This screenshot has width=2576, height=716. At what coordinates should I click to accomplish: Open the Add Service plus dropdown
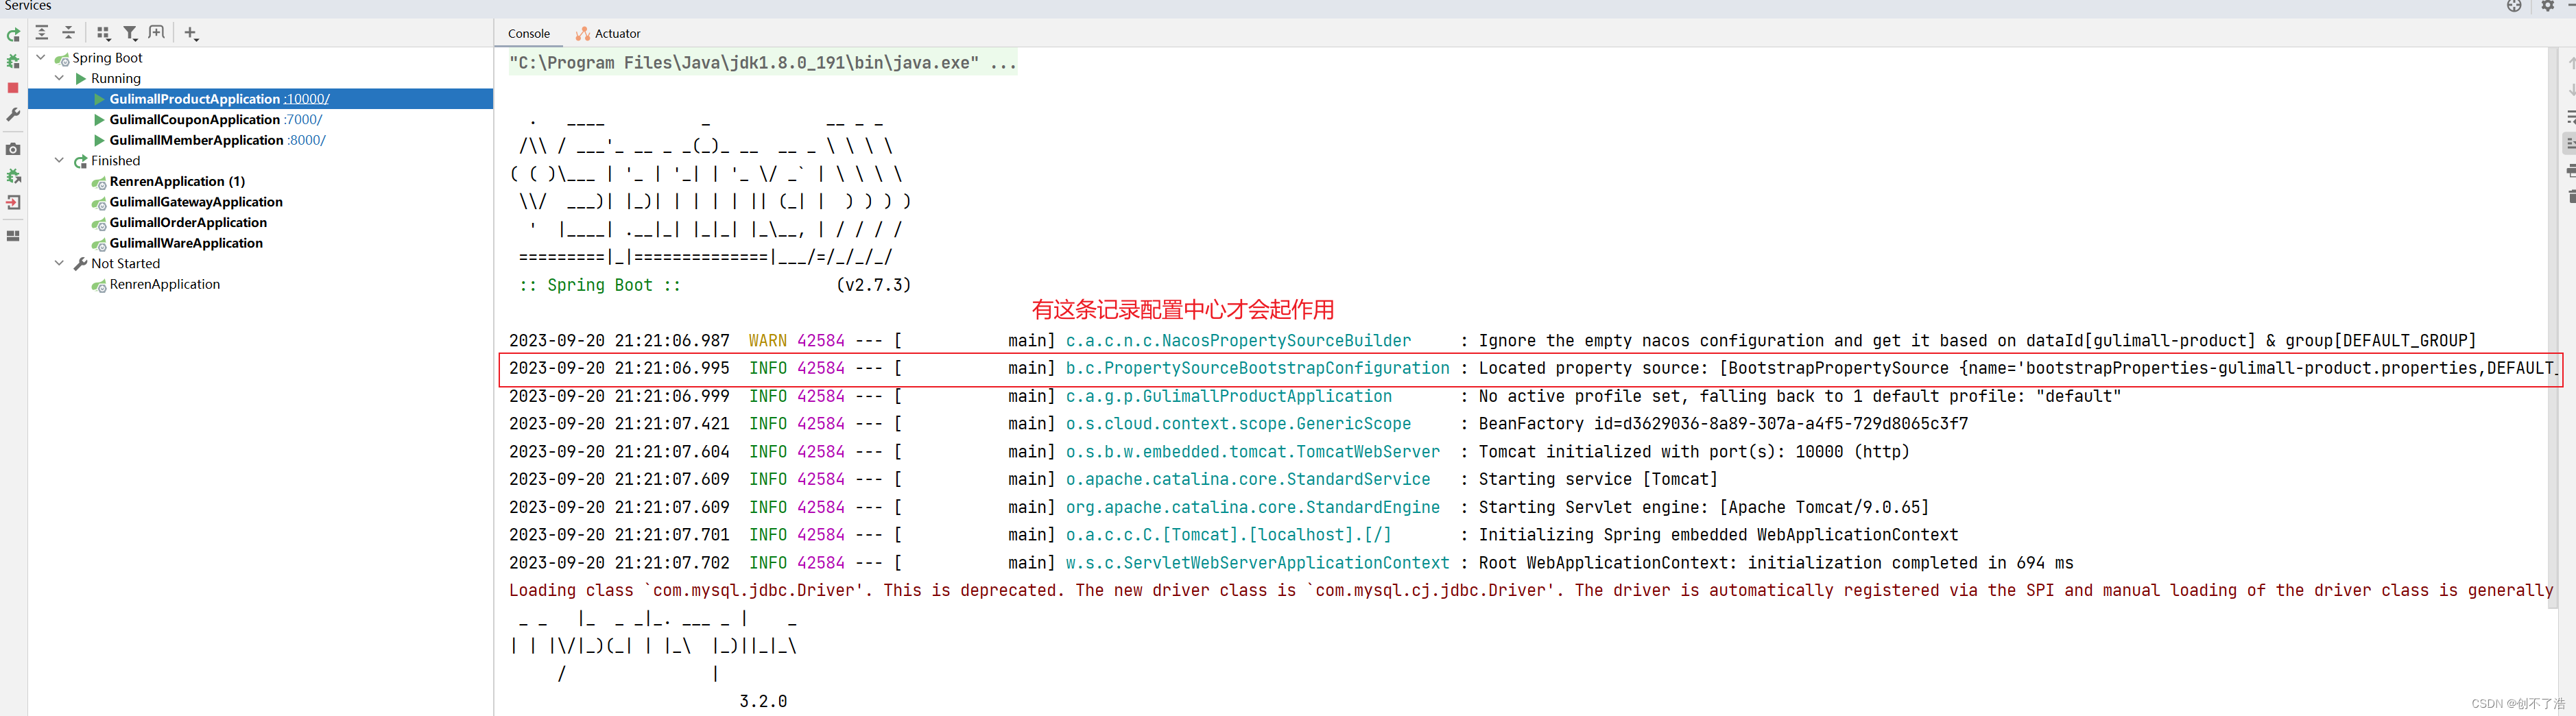pos(191,33)
